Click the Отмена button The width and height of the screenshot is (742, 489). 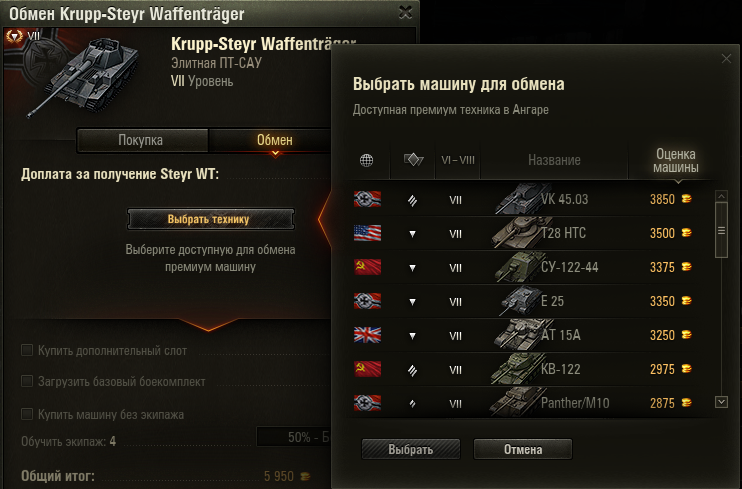(x=523, y=449)
